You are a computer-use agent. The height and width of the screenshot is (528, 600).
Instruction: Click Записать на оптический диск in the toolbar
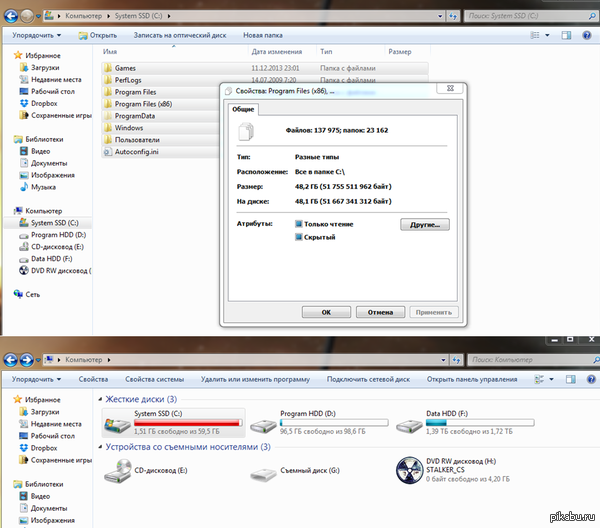pos(180,34)
